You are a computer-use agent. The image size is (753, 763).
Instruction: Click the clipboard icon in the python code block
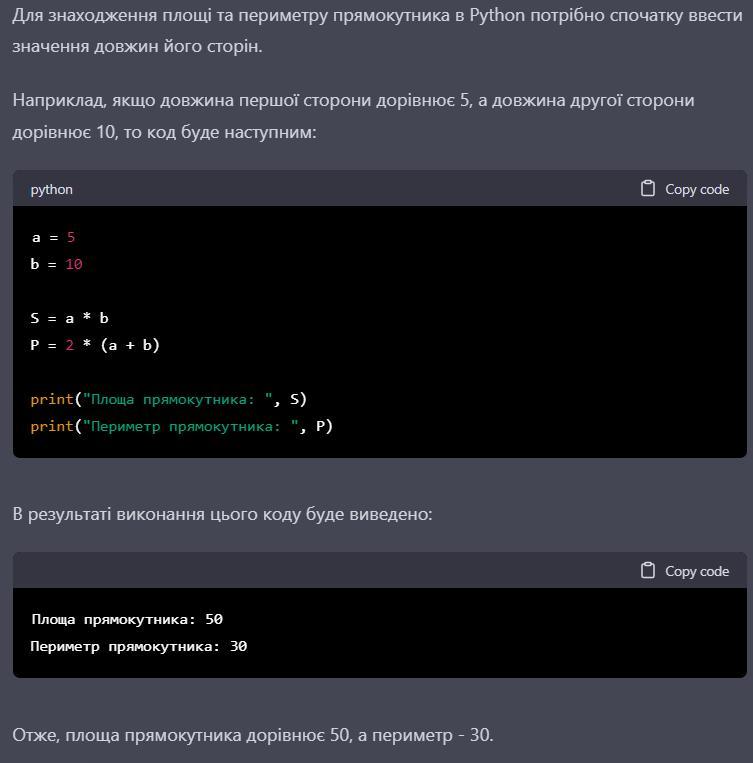pyautogui.click(x=648, y=189)
